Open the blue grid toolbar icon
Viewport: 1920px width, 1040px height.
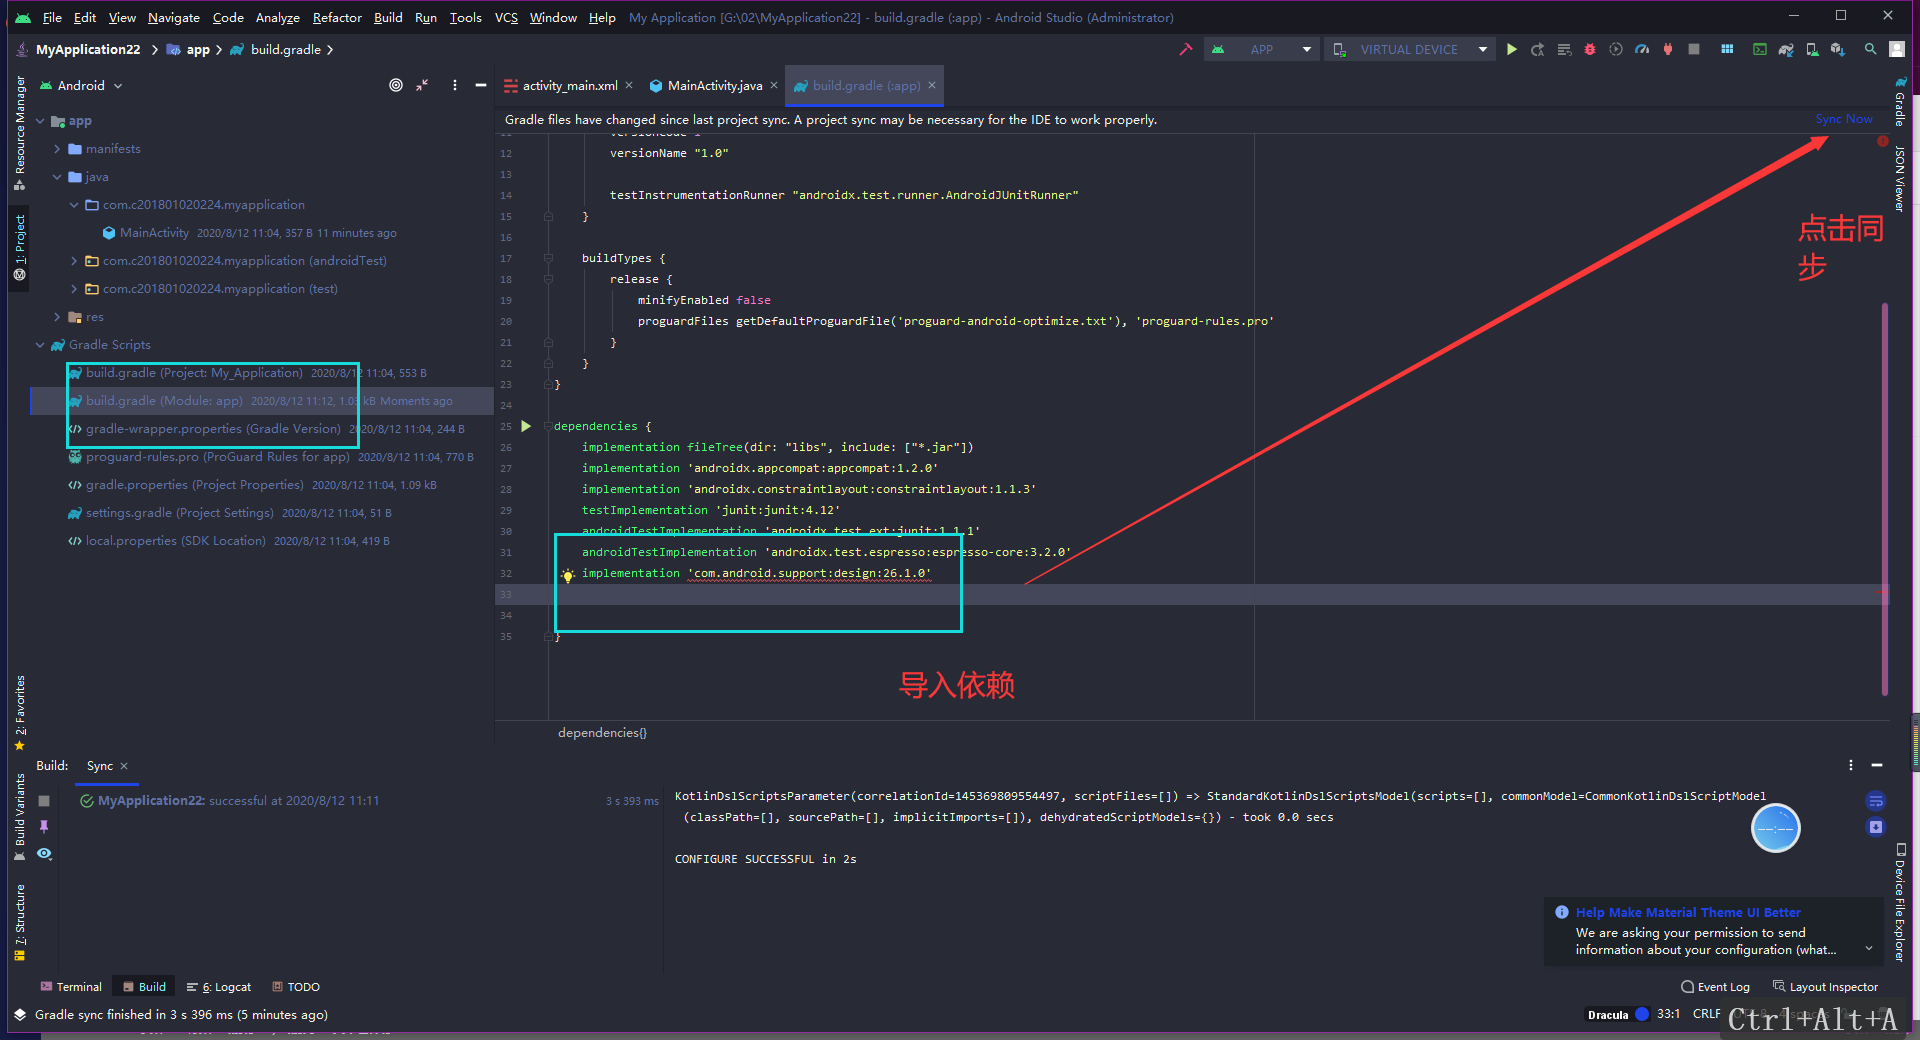[1727, 49]
